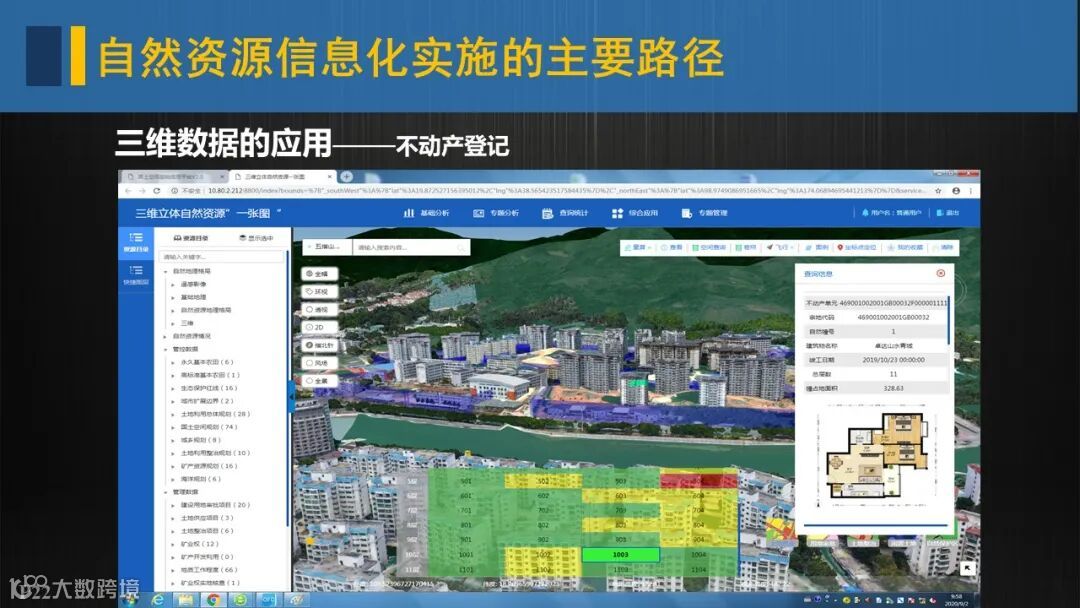Click the 我的收藏 favorites tool
This screenshot has height=608, width=1080.
[905, 247]
